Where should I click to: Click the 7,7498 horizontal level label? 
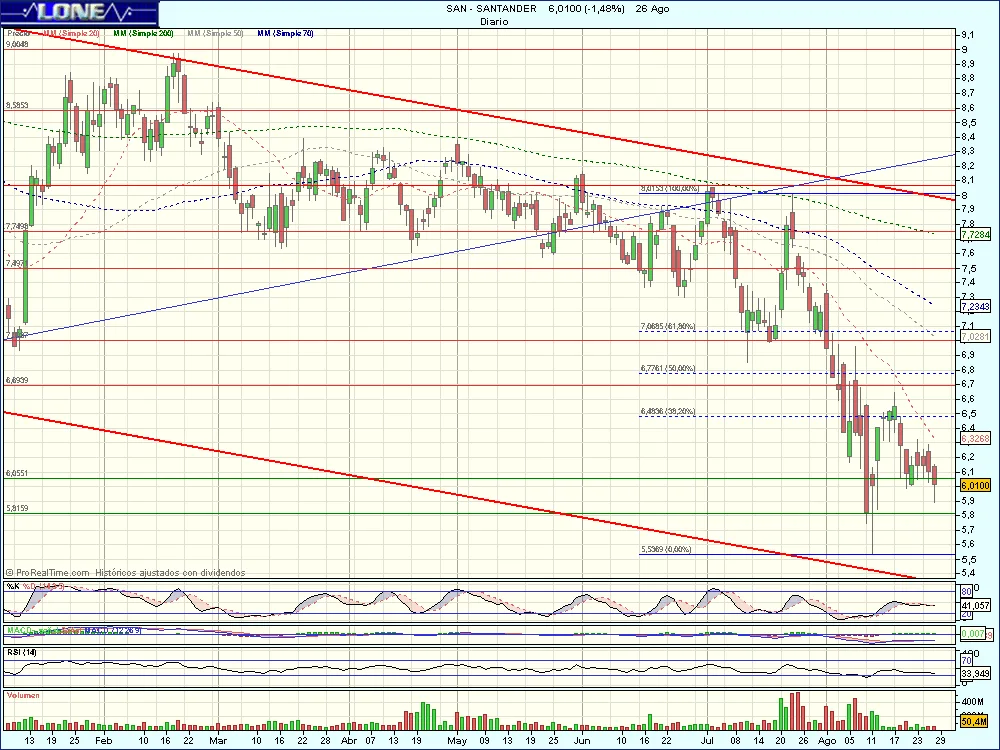pyautogui.click(x=17, y=226)
